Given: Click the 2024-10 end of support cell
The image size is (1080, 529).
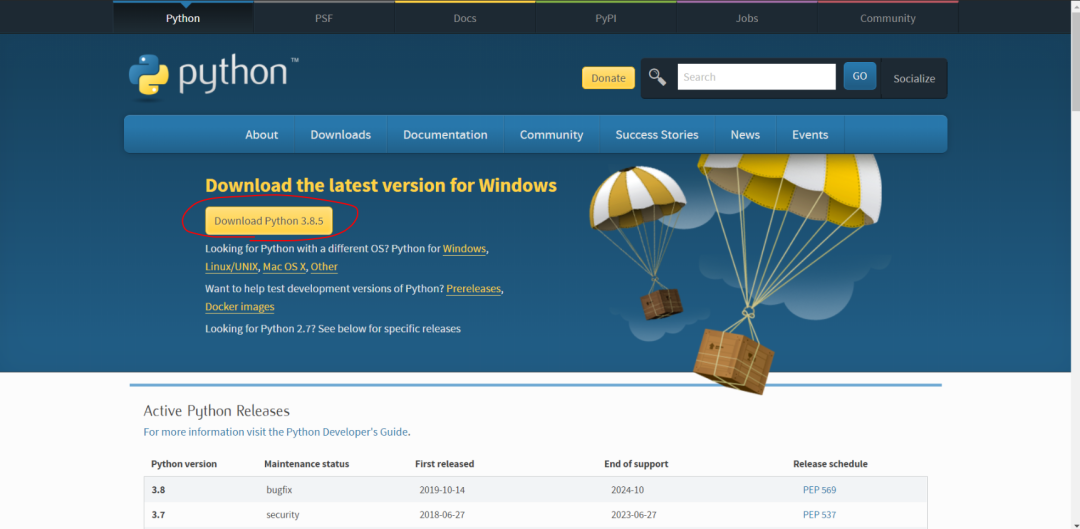Looking at the screenshot, I should 627,490.
